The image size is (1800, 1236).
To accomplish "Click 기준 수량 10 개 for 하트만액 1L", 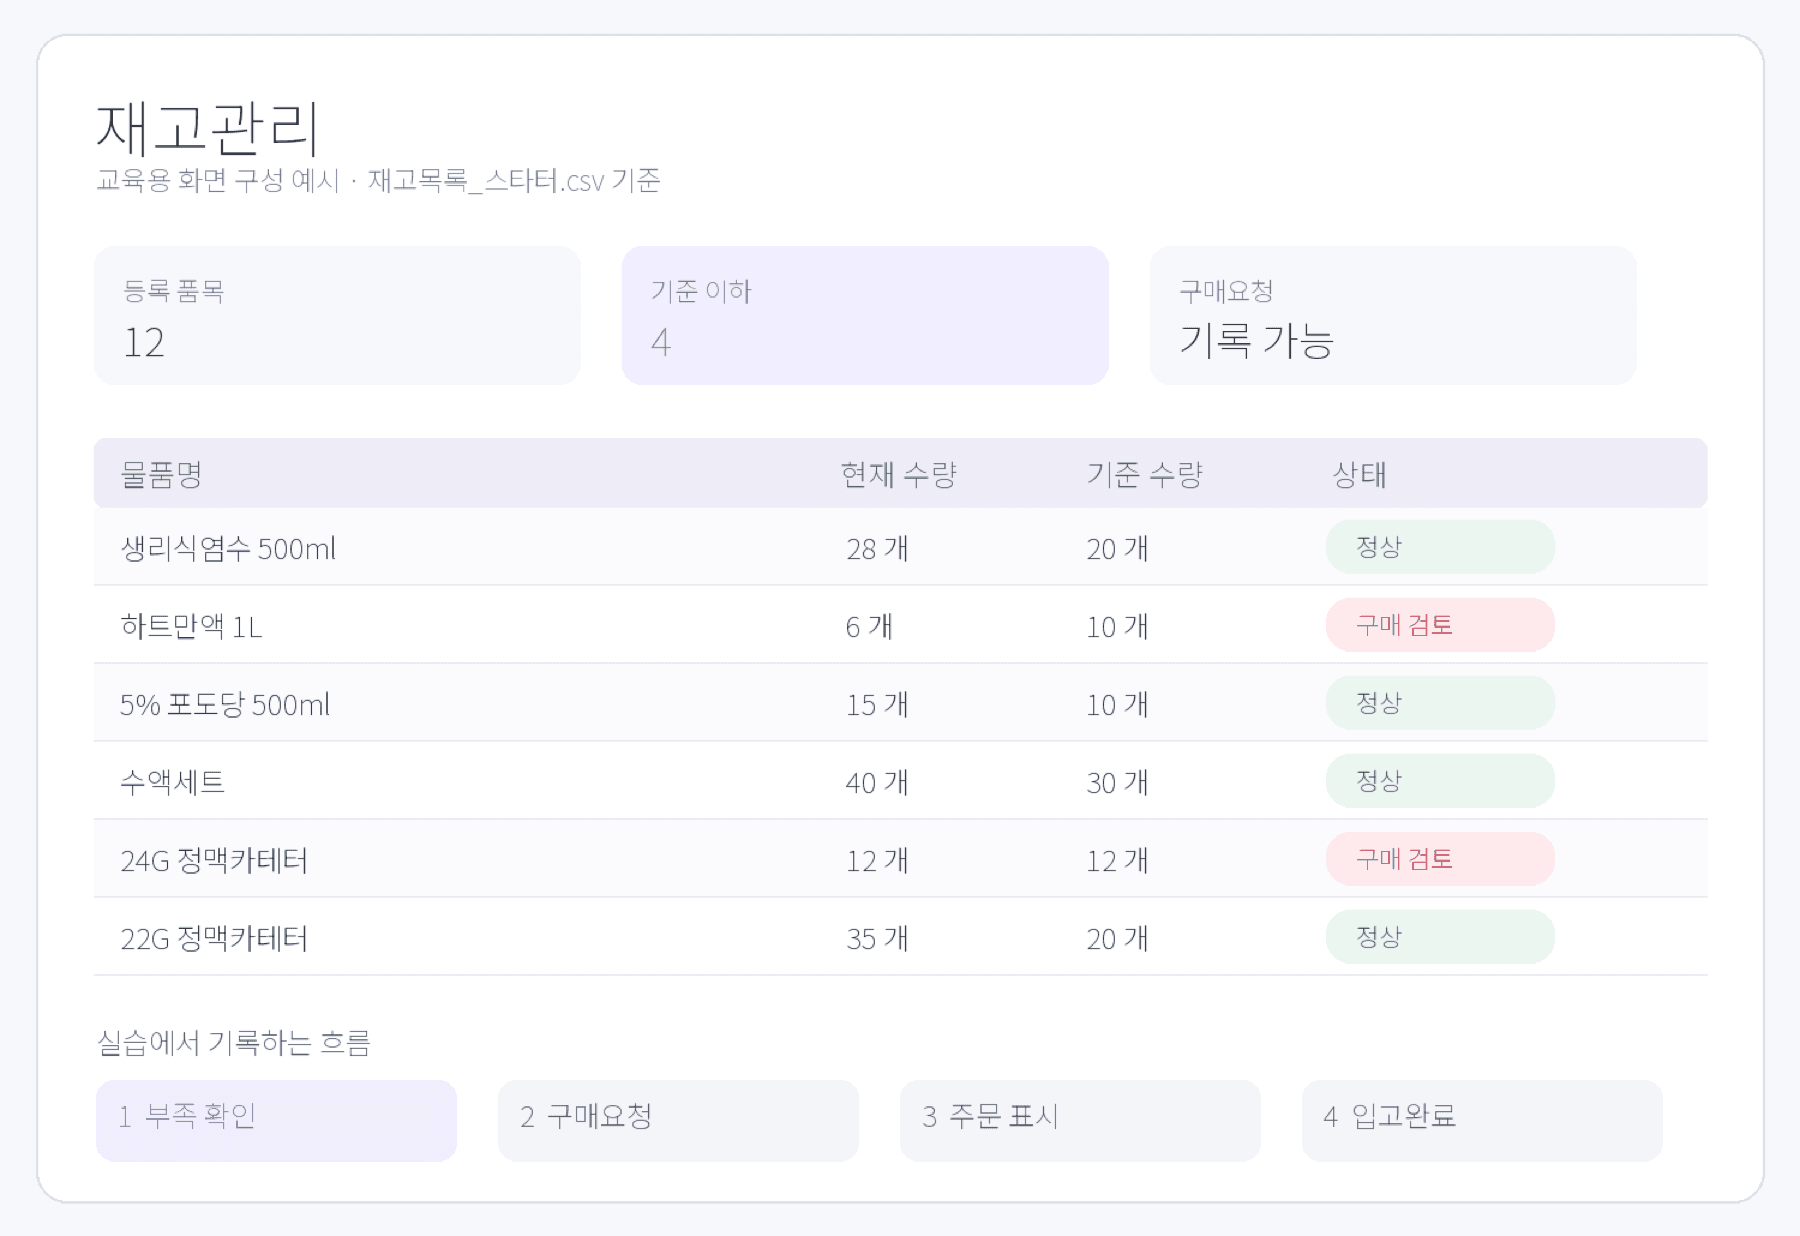I will (x=1117, y=626).
